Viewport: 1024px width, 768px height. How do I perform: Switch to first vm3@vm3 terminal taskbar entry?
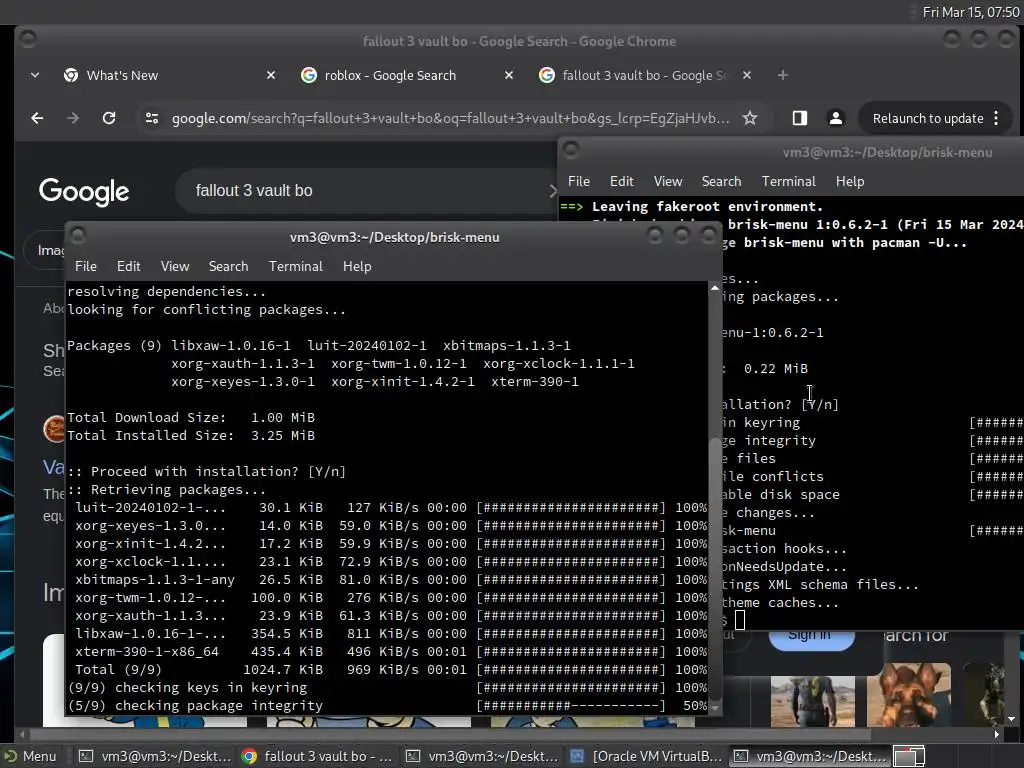pyautogui.click(x=155, y=756)
